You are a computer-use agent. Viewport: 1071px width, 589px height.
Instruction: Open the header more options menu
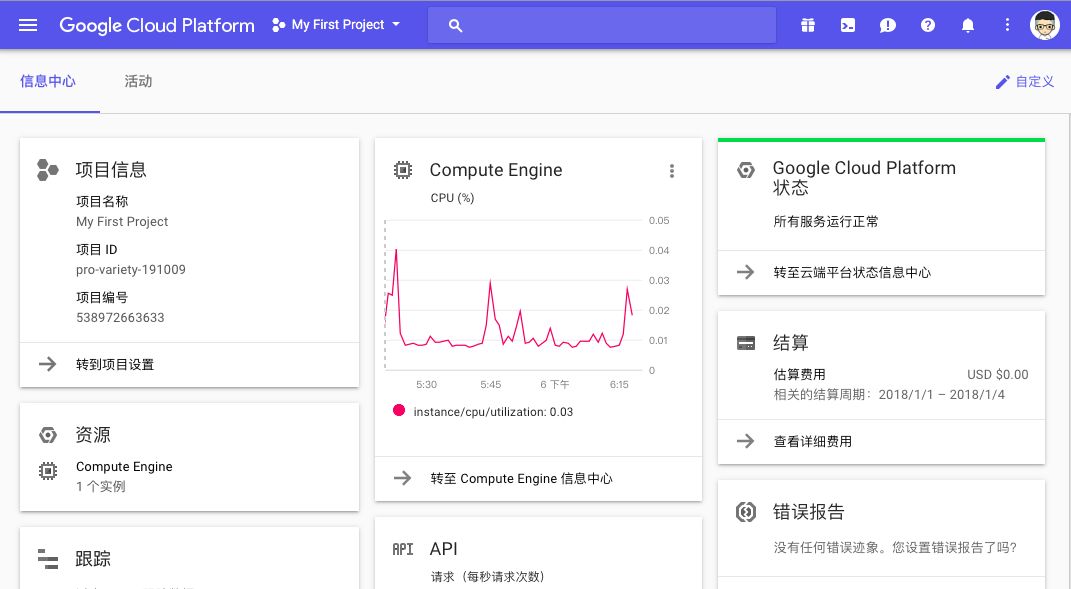pyautogui.click(x=1007, y=25)
